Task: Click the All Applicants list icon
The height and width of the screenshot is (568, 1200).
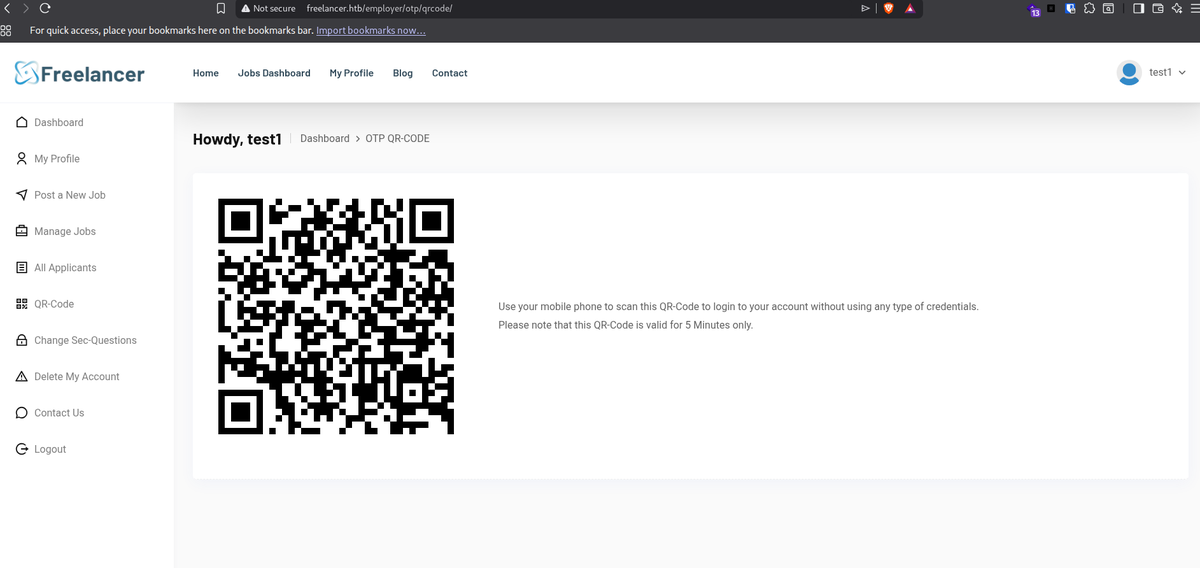Action: tap(22, 268)
